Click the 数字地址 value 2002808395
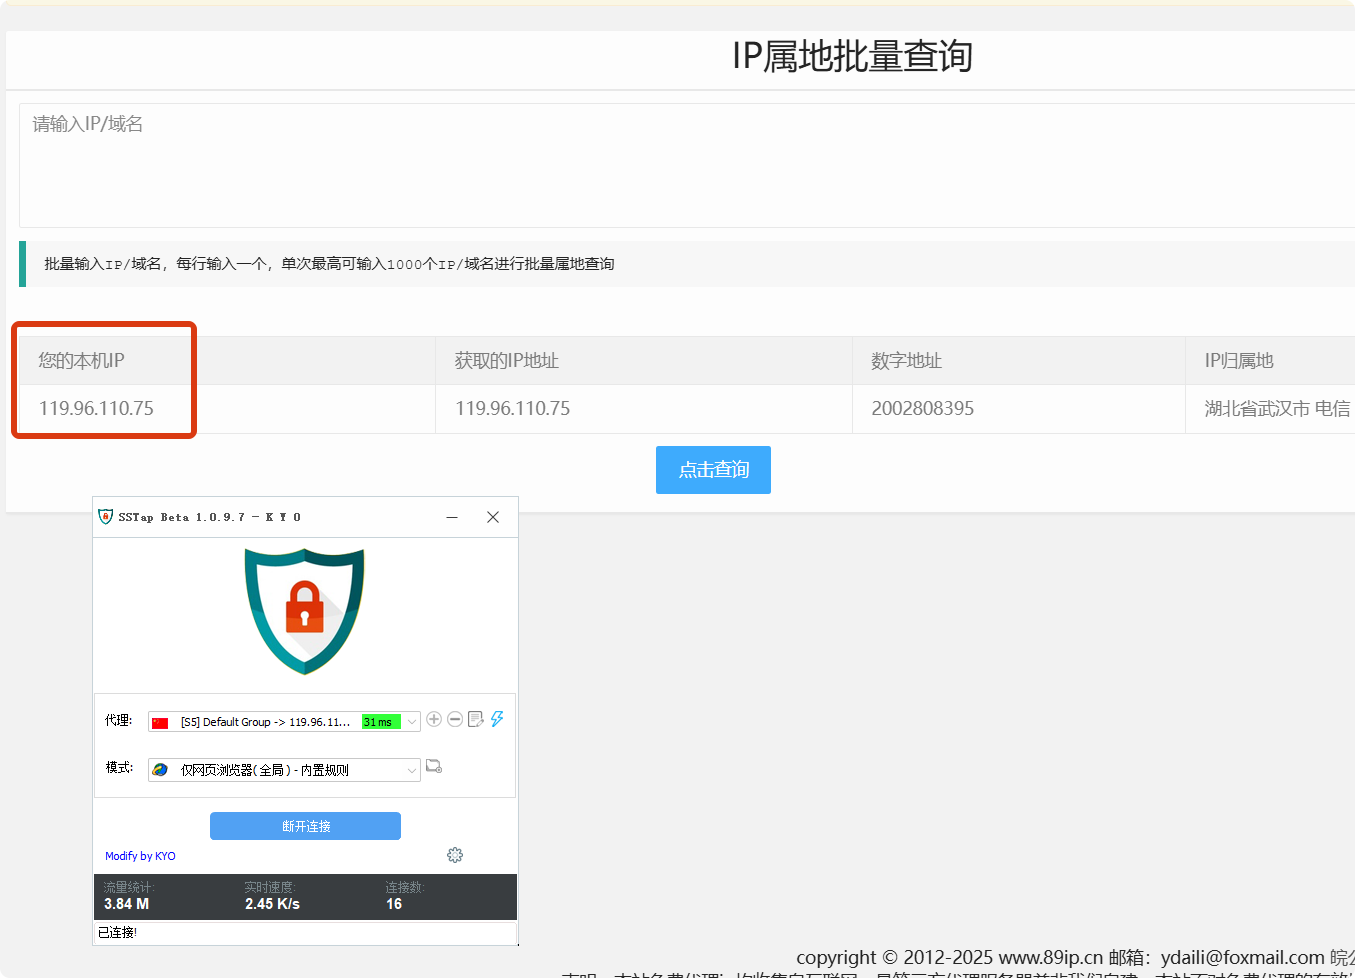 coord(922,409)
